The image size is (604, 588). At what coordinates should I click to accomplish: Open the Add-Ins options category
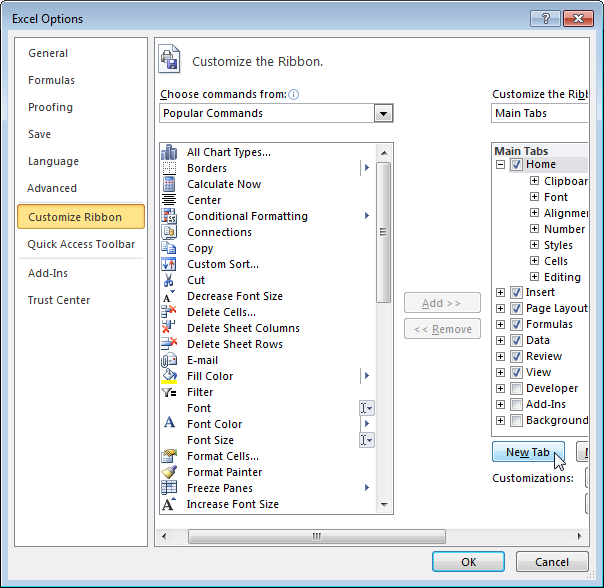tap(48, 273)
